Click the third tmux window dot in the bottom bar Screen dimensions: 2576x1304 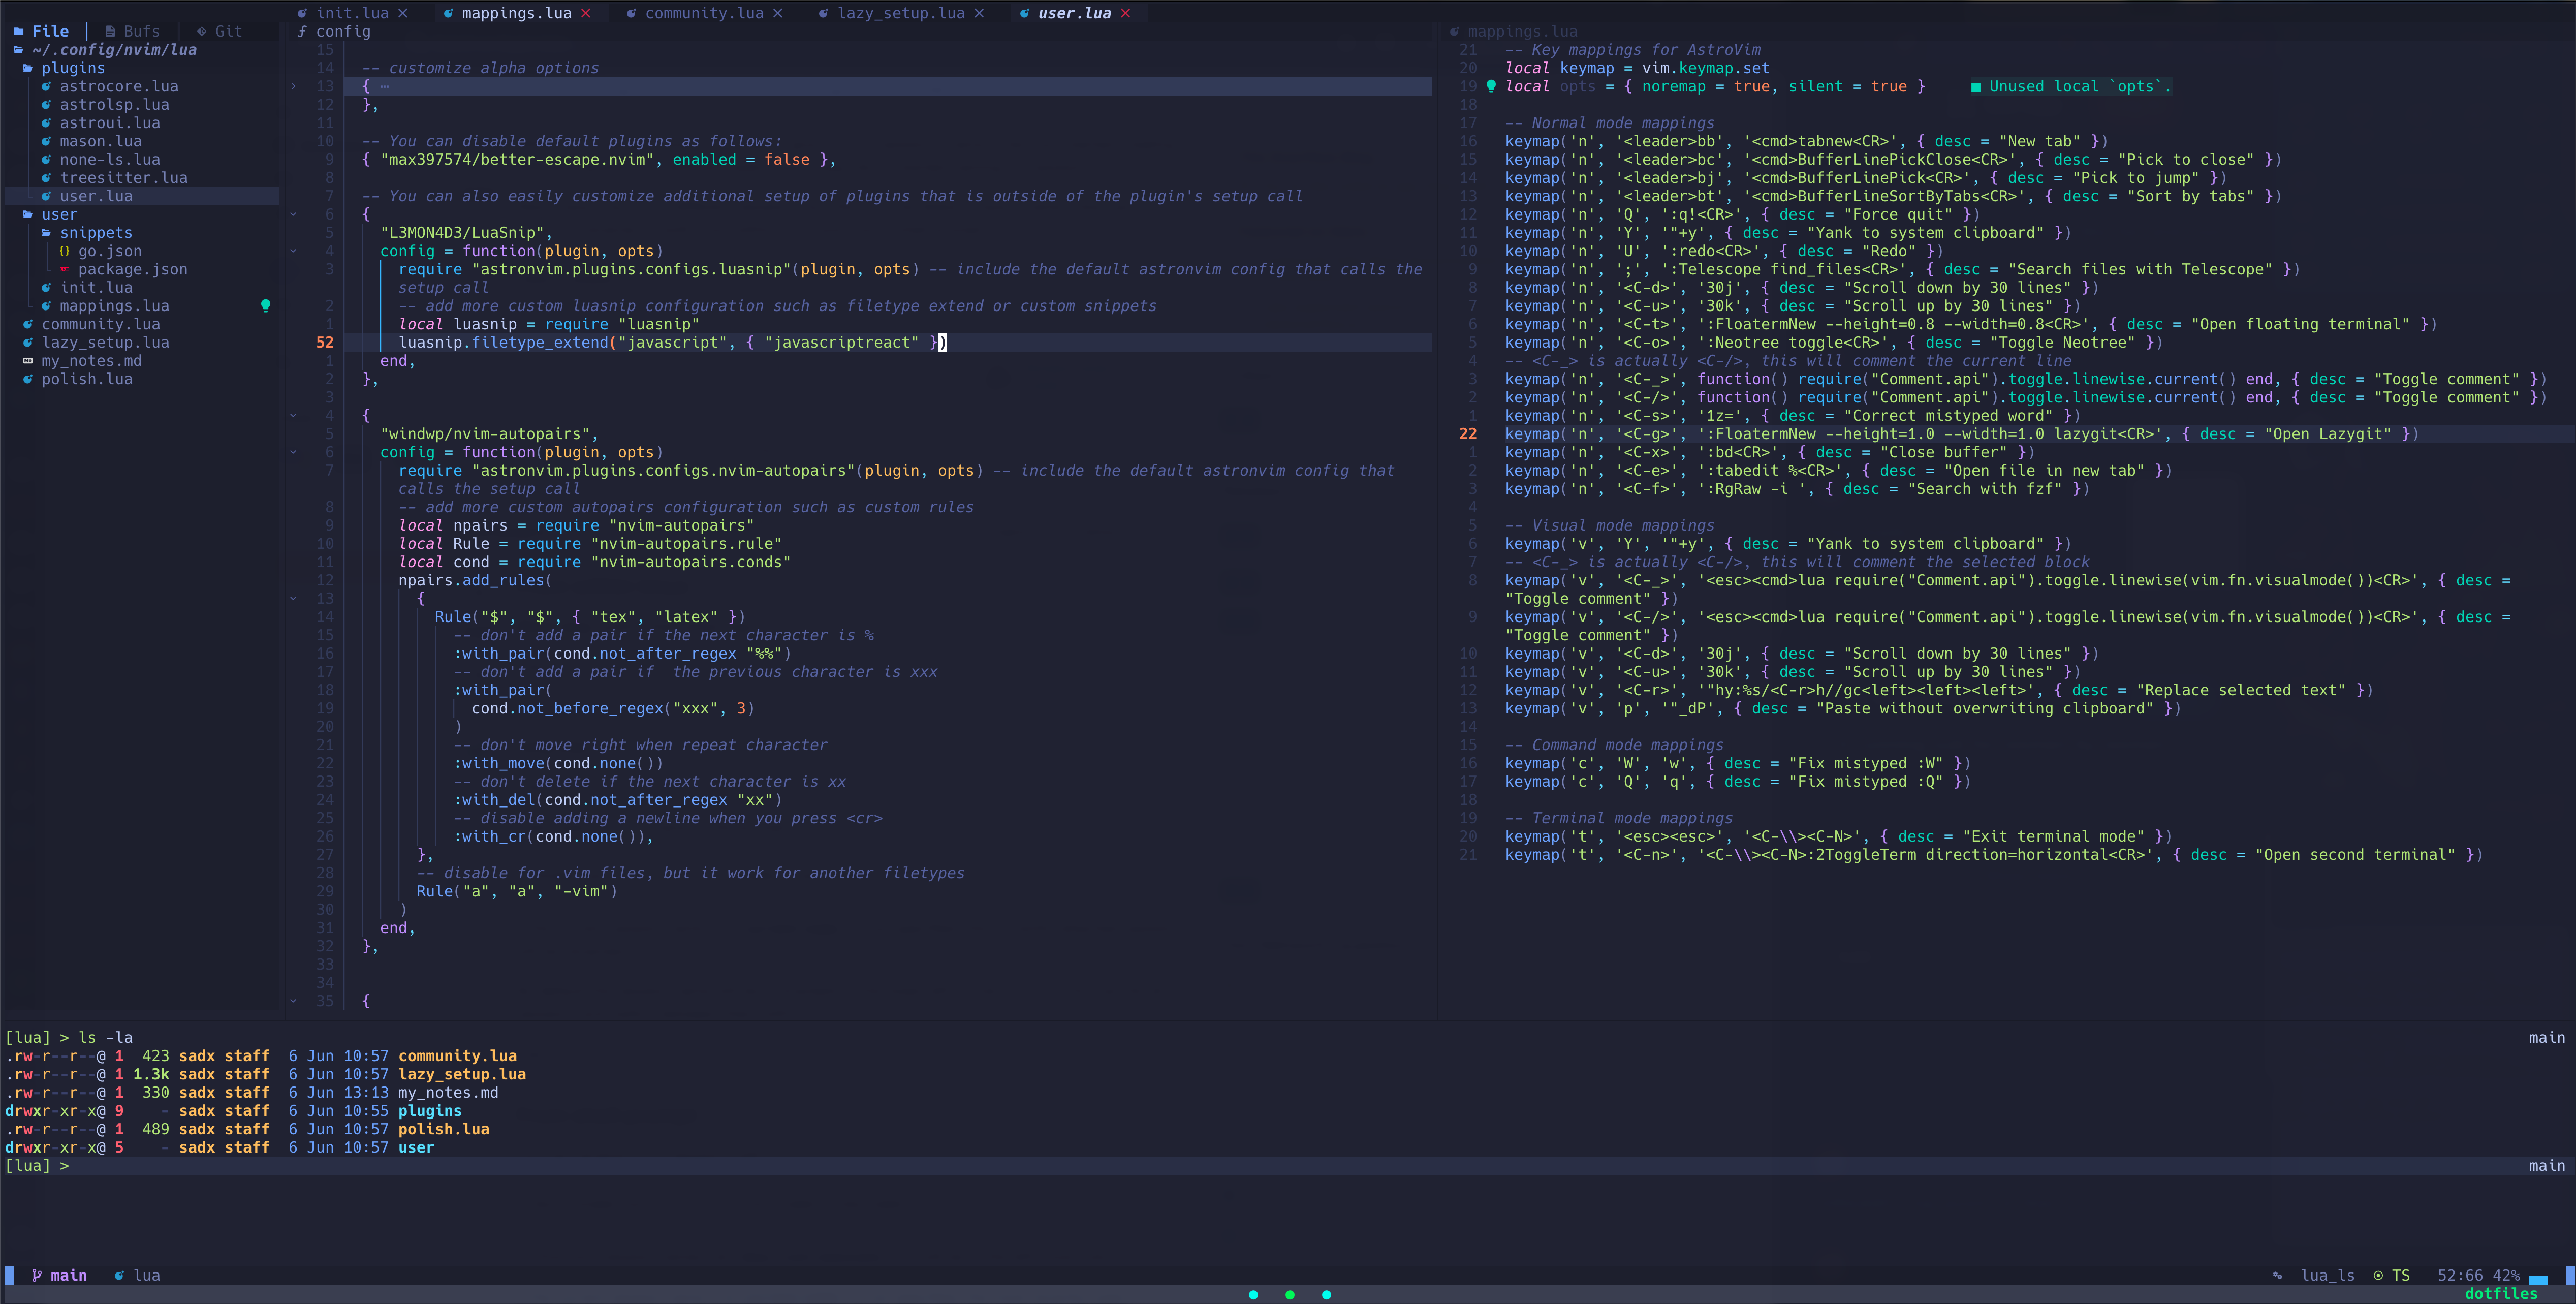click(1326, 1295)
